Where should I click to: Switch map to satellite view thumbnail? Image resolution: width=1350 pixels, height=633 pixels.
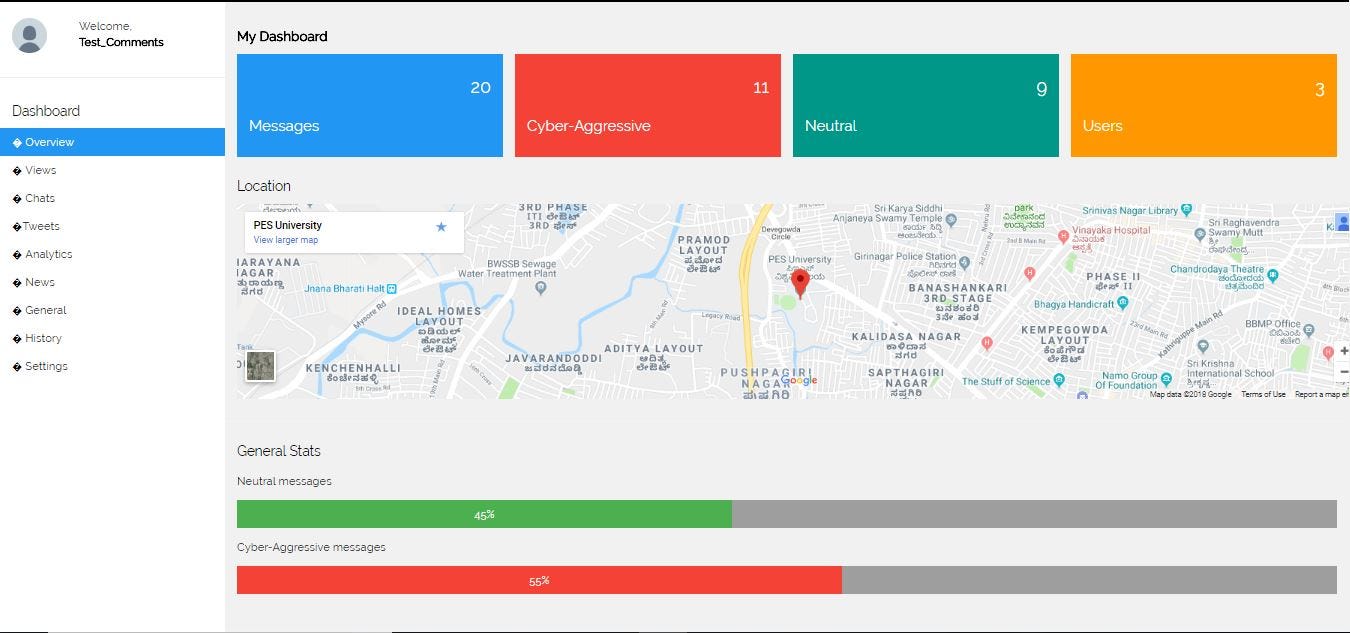tap(260, 366)
